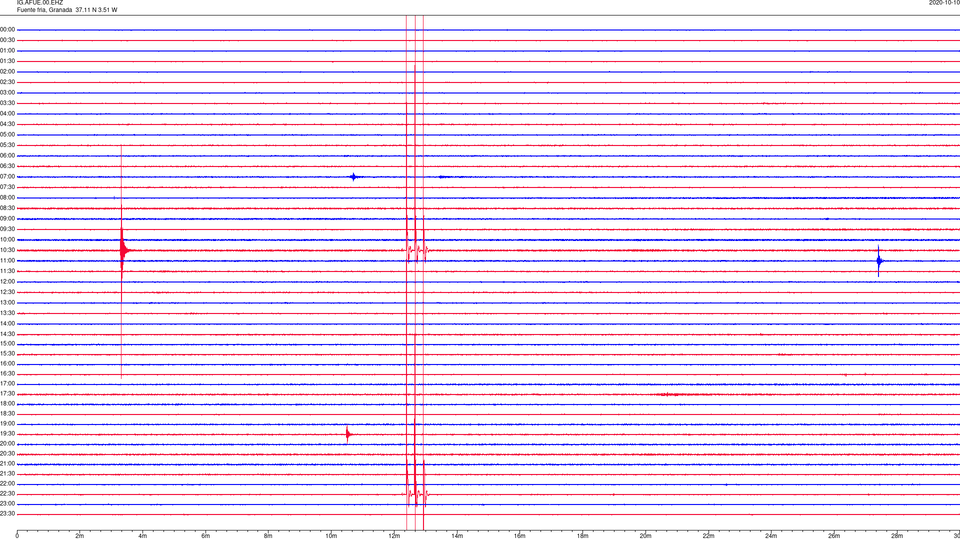Select the 08:30 trace time label

[x=8, y=208]
